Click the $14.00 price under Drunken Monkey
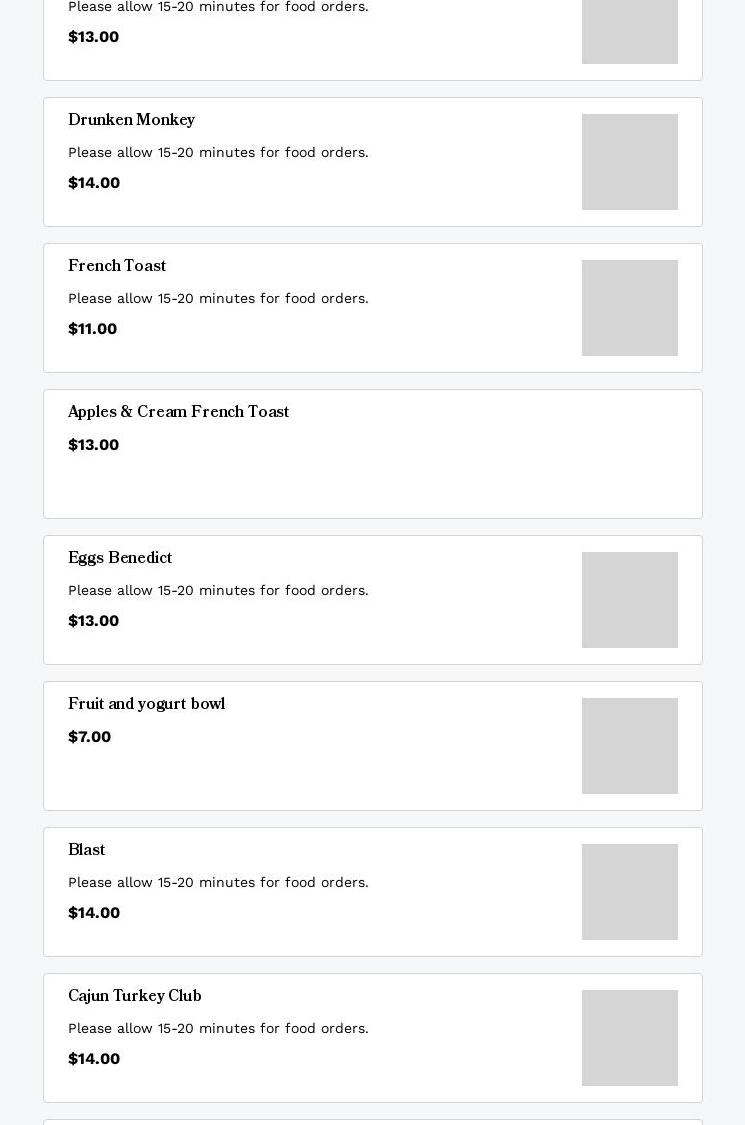The image size is (745, 1125). [x=94, y=183]
